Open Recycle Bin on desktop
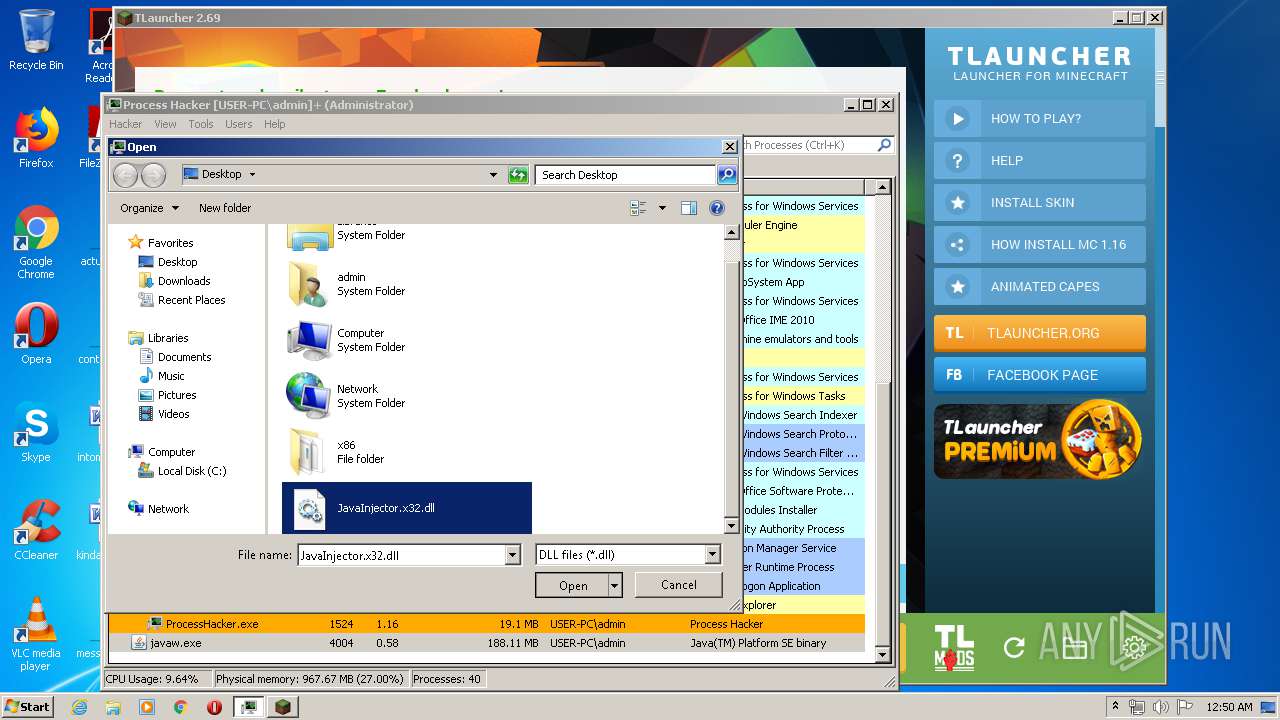 [36, 40]
